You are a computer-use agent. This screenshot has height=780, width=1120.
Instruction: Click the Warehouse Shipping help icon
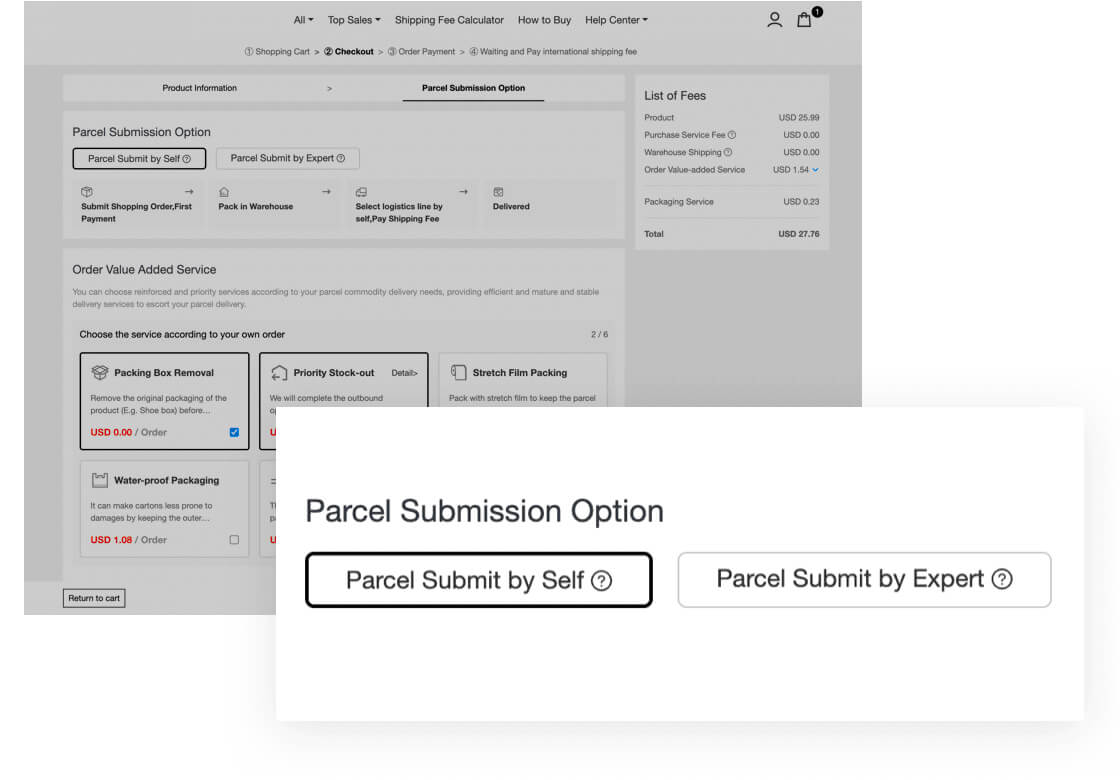(x=728, y=152)
